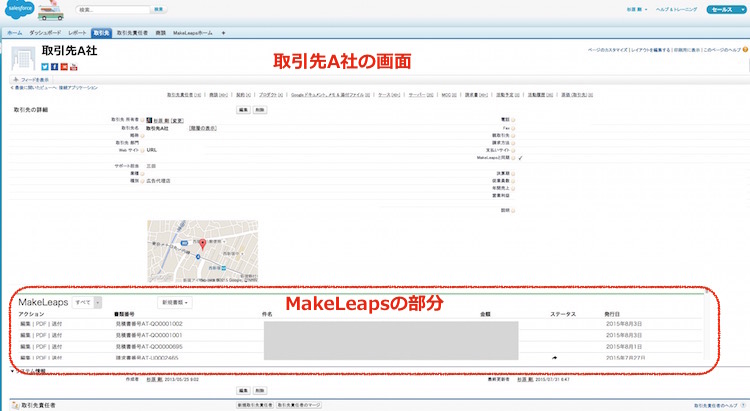The image size is (750, 411).
Task: Click 印刷用に表示 link
Action: [x=687, y=50]
